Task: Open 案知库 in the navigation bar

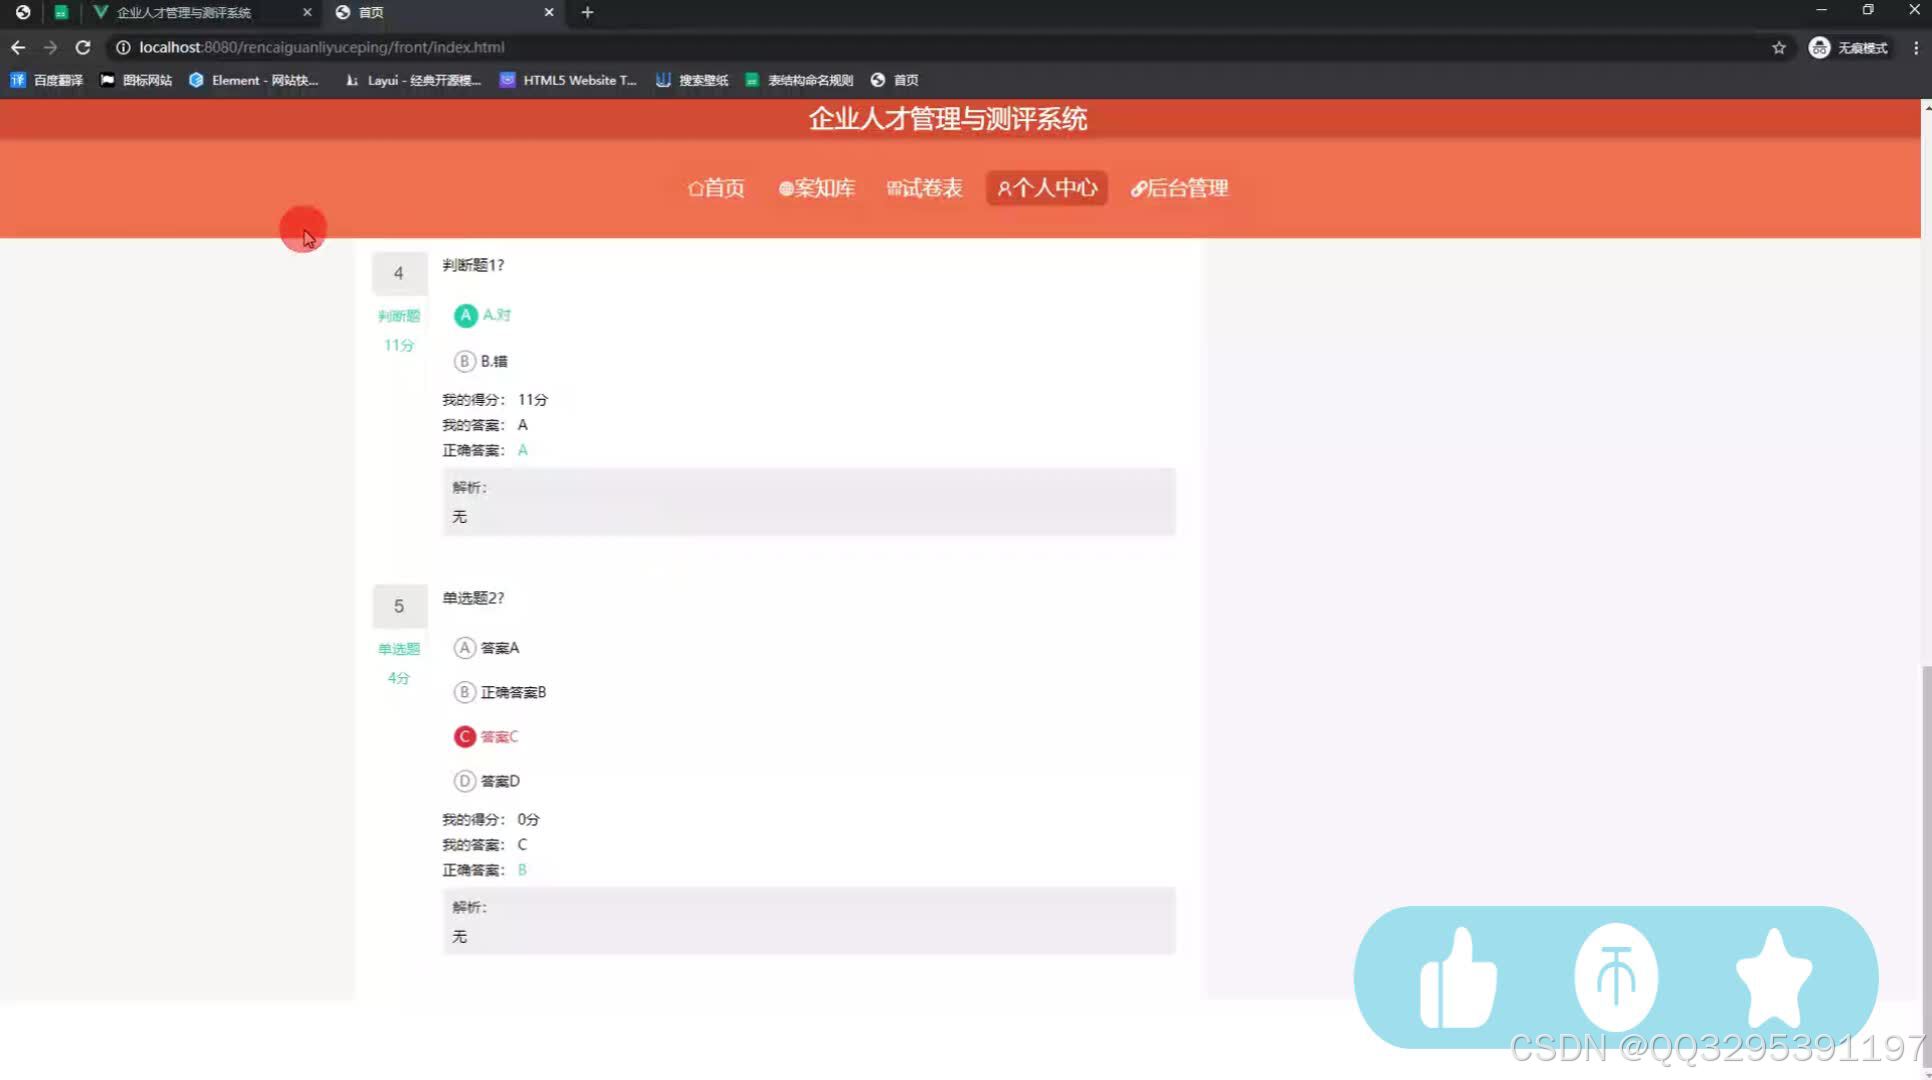Action: (x=816, y=188)
